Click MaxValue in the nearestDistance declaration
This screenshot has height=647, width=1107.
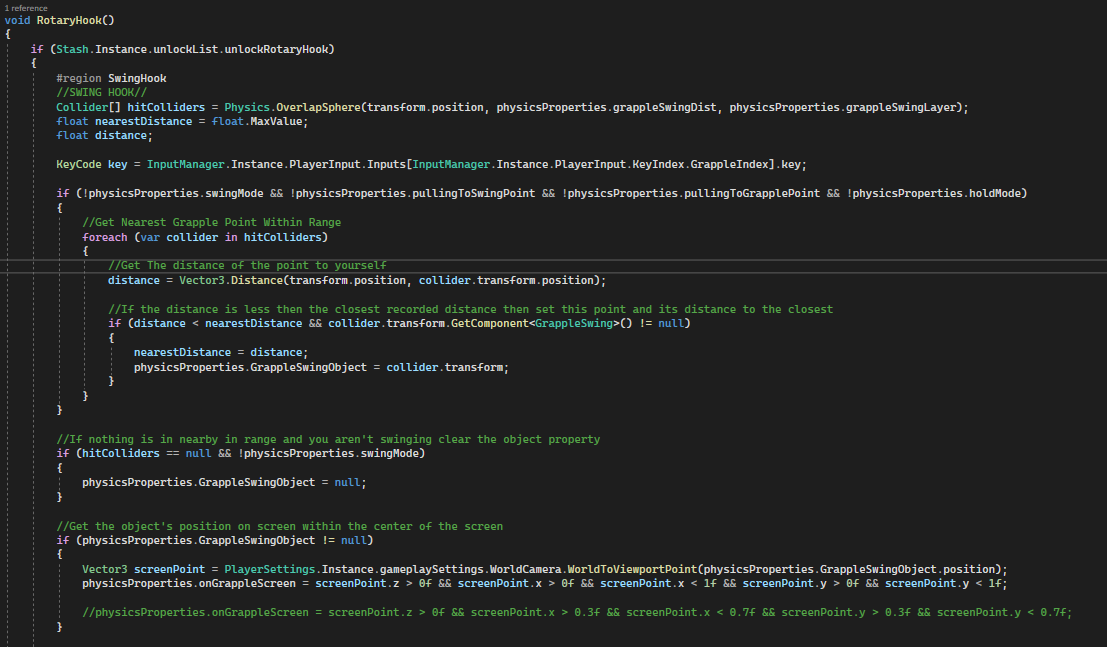pyautogui.click(x=276, y=121)
